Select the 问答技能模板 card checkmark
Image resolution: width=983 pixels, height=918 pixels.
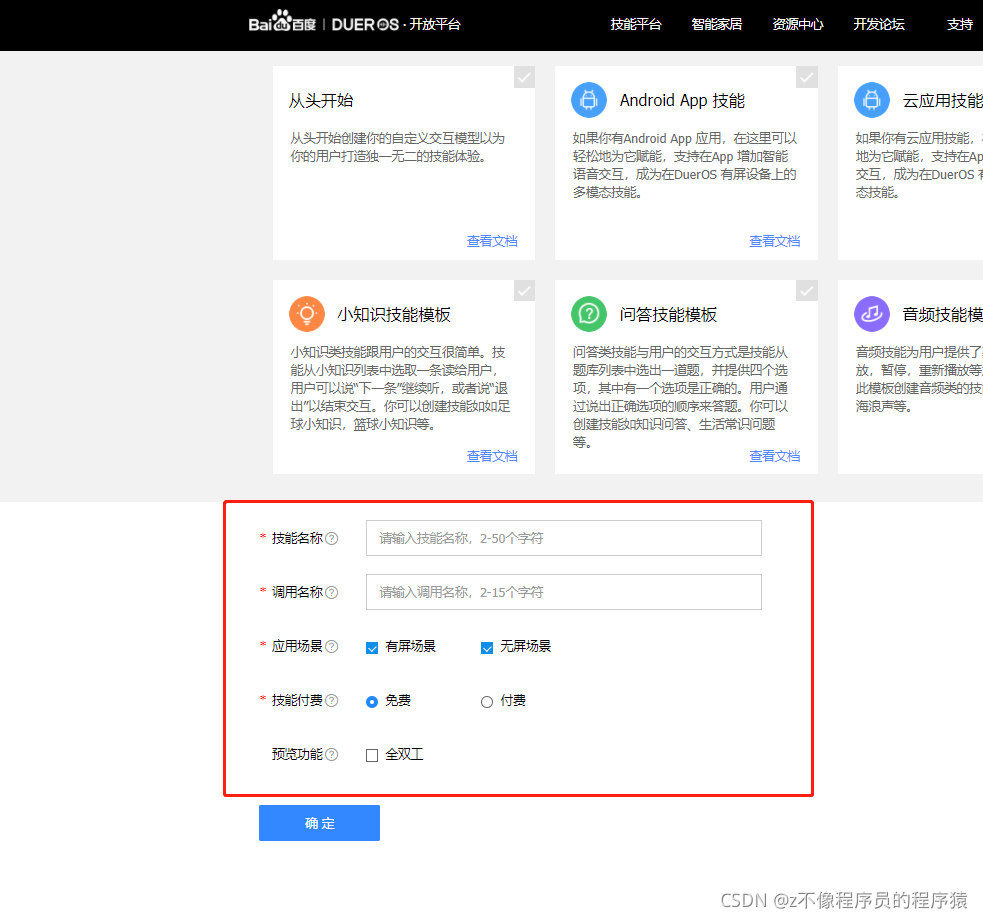[x=807, y=291]
